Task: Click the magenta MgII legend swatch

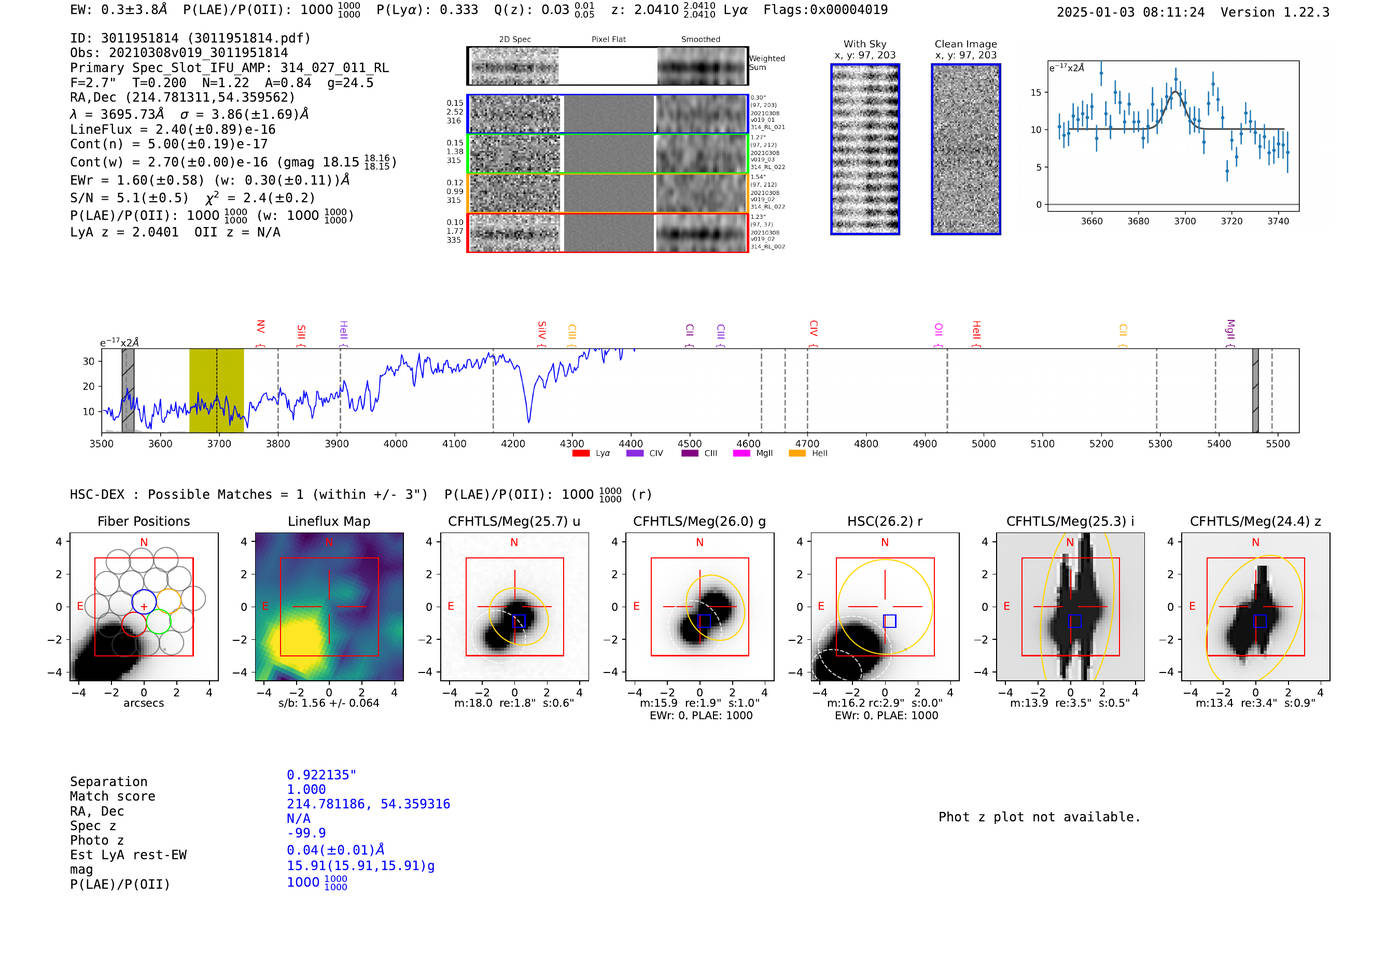Action: (741, 453)
